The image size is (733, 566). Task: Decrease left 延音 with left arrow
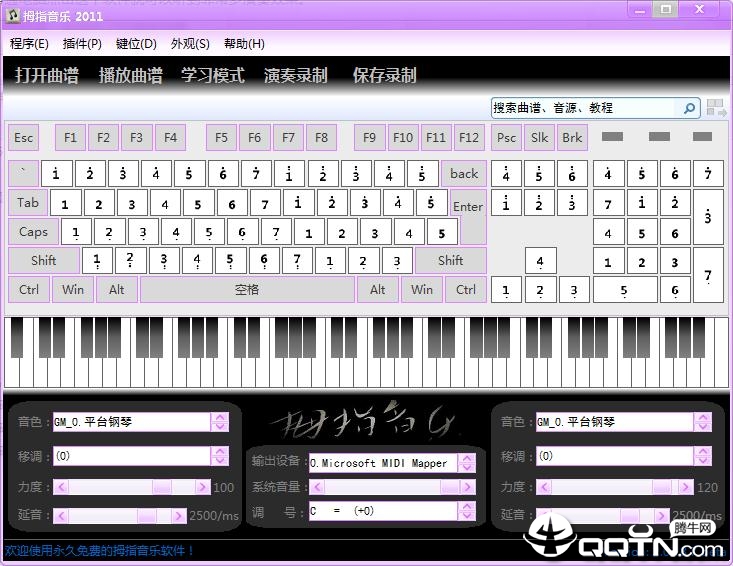[61, 516]
